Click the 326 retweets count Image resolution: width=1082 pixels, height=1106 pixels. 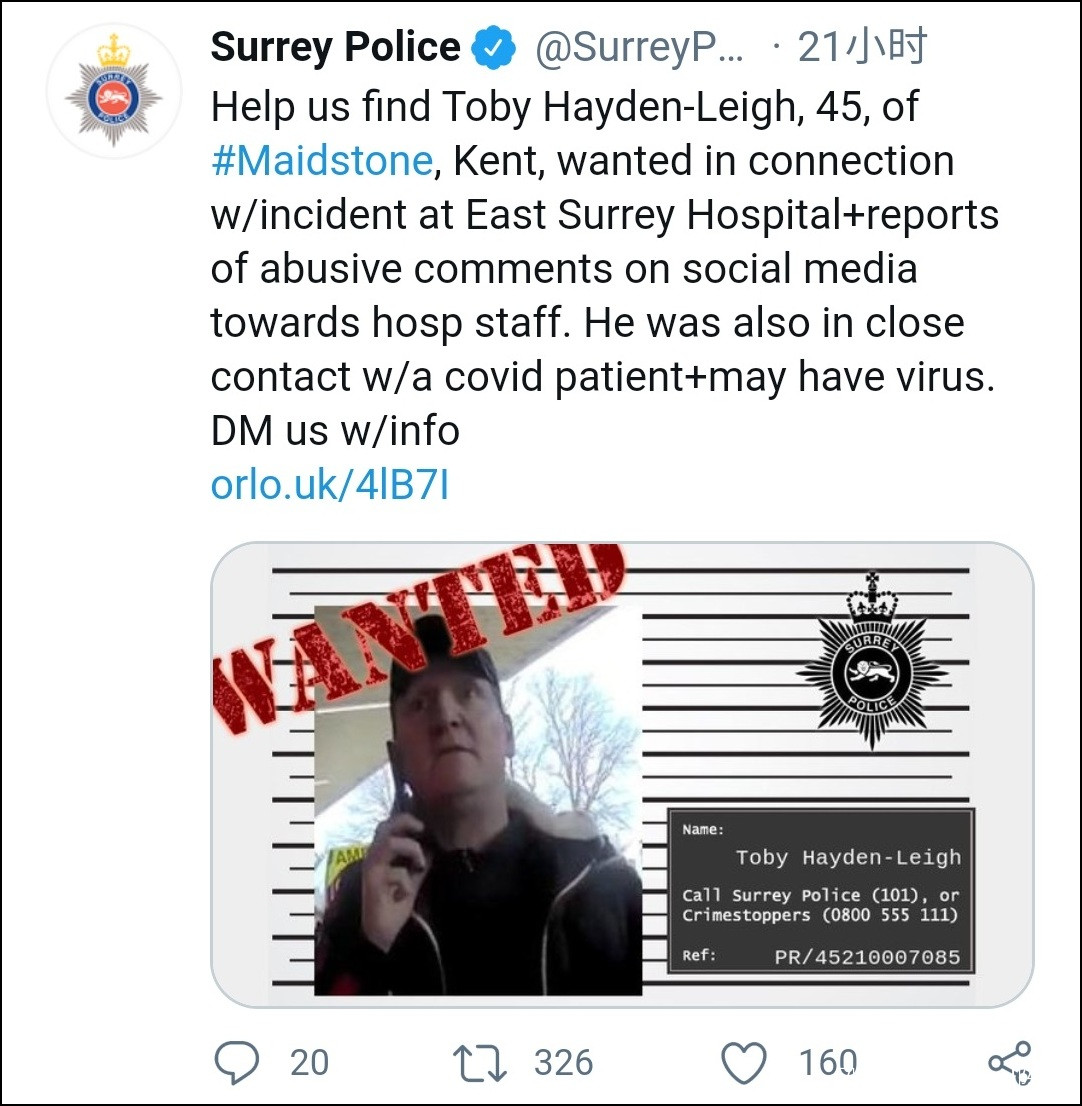point(562,1062)
